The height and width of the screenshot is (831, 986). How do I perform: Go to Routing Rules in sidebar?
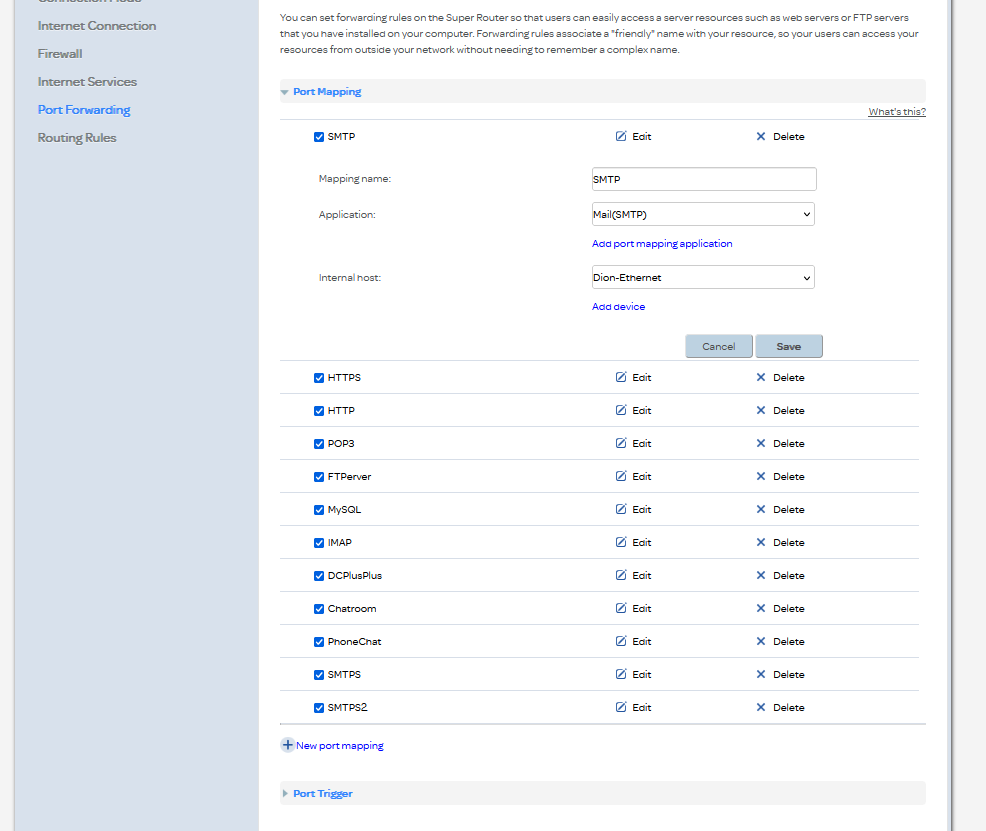(77, 138)
